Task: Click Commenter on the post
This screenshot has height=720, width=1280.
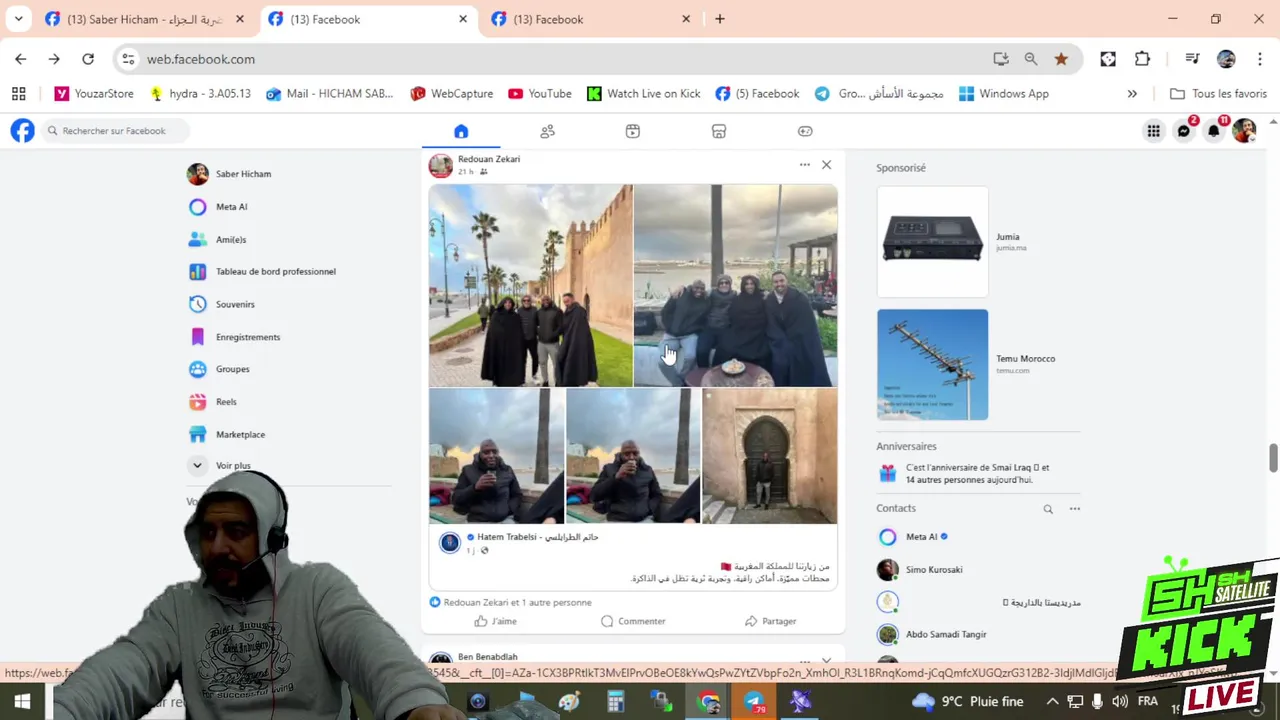Action: click(x=633, y=621)
